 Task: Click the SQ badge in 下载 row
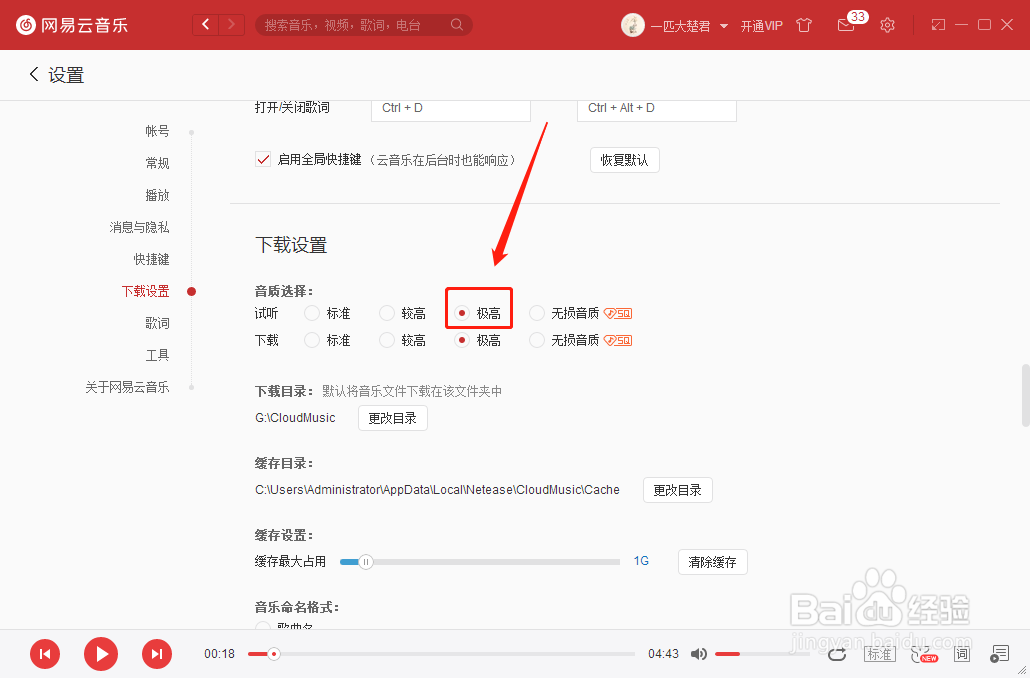tap(618, 341)
